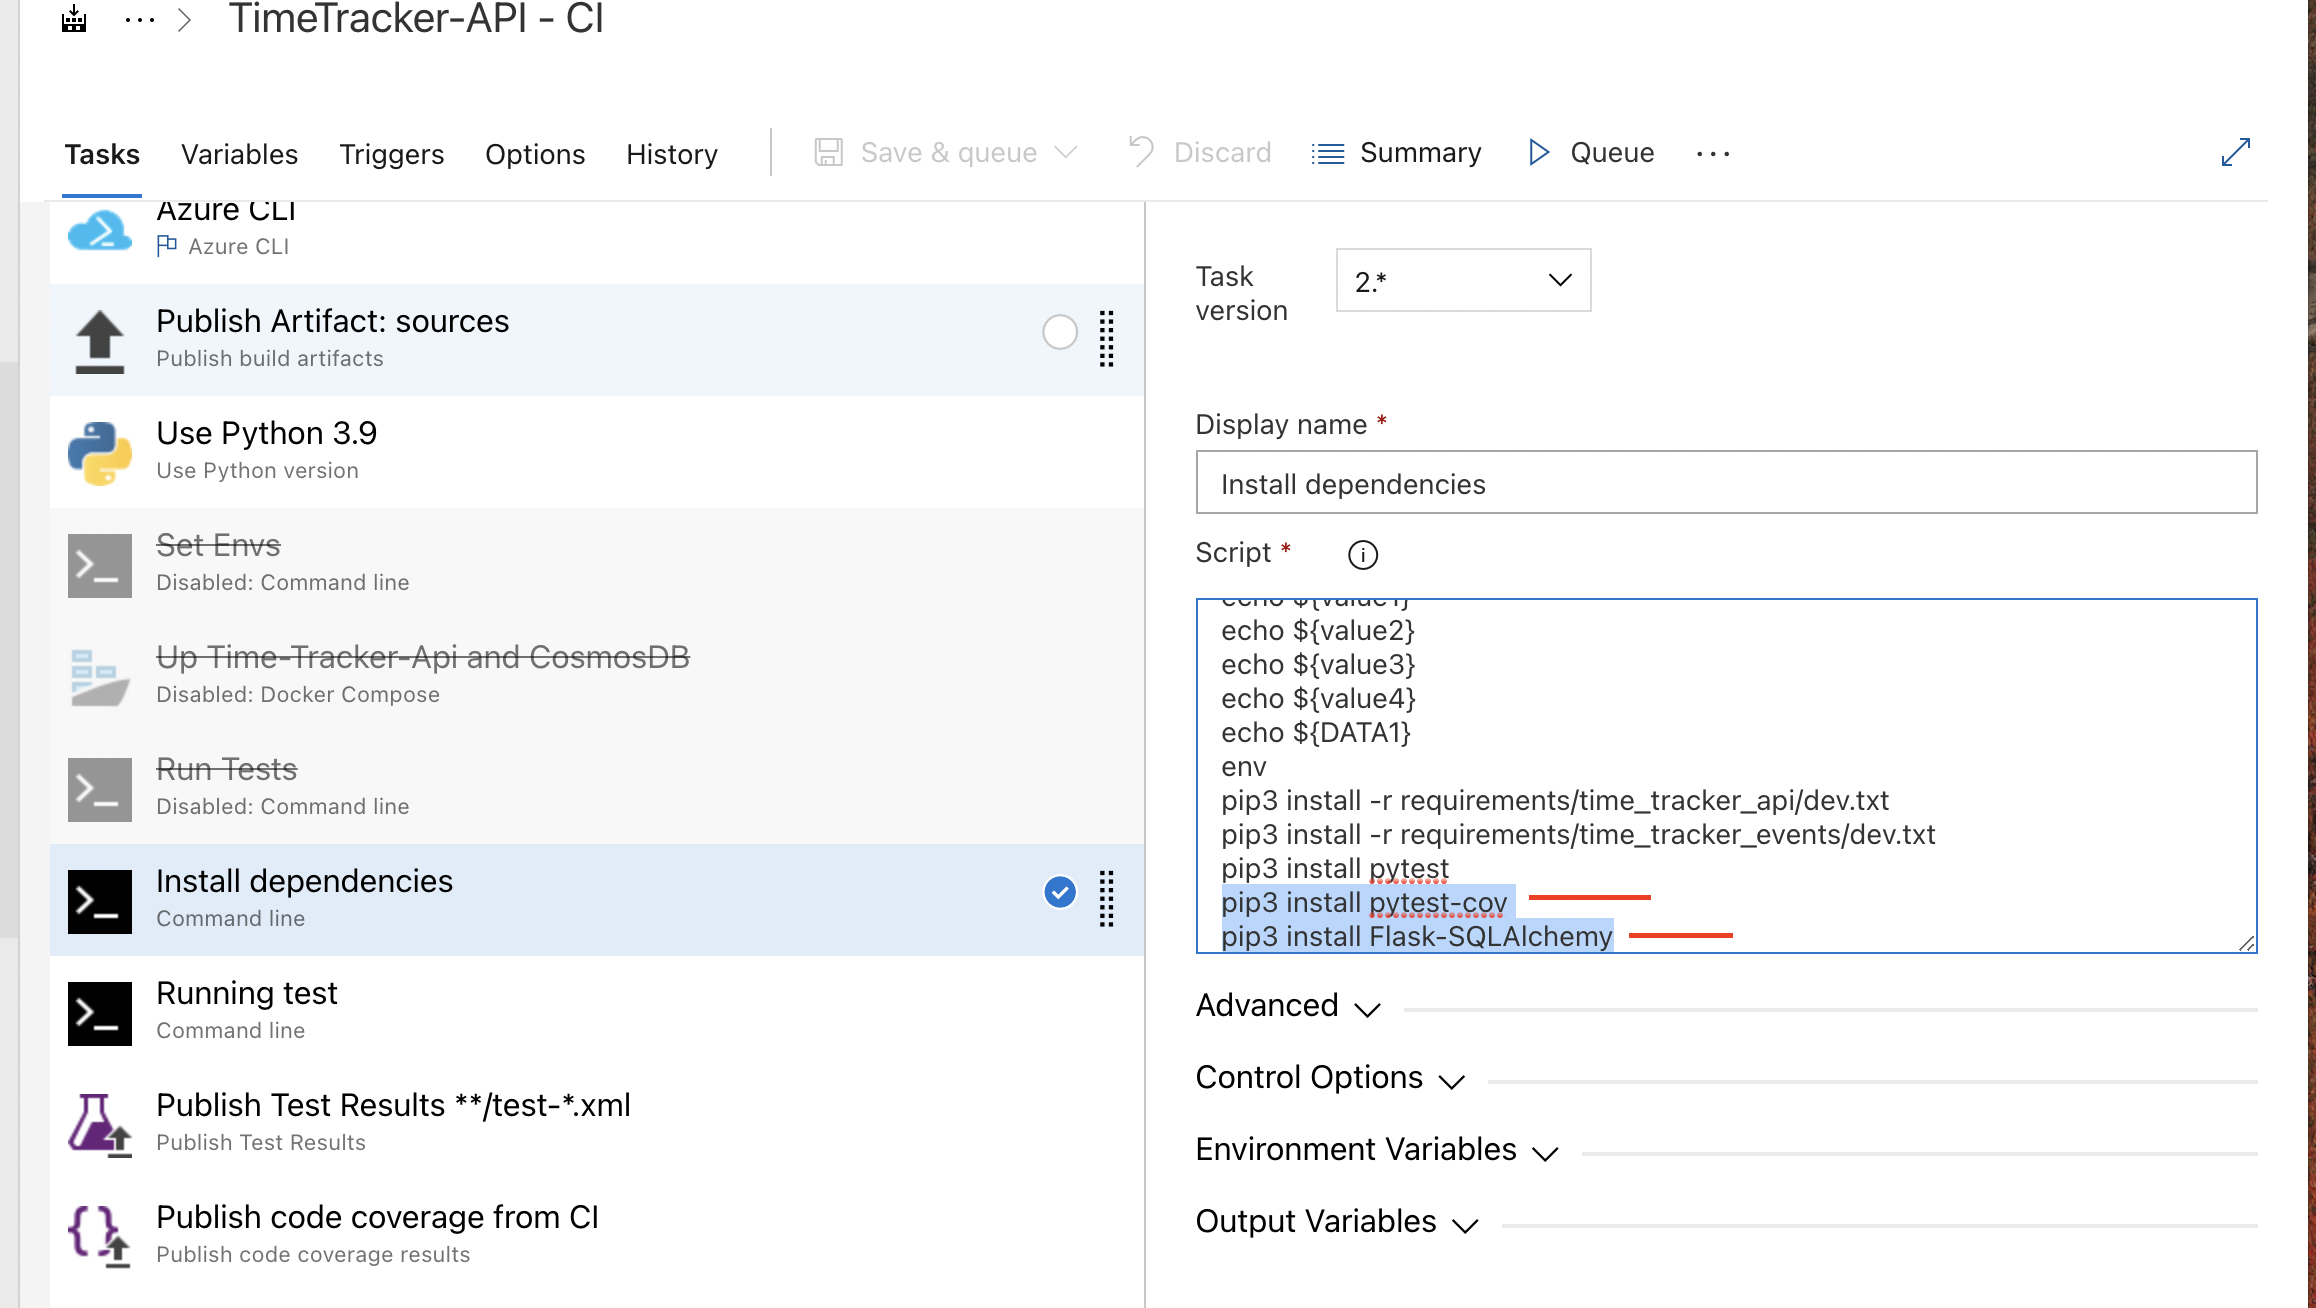Click the Use Python 3.9 snake icon
The width and height of the screenshot is (2316, 1308).
pos(99,452)
